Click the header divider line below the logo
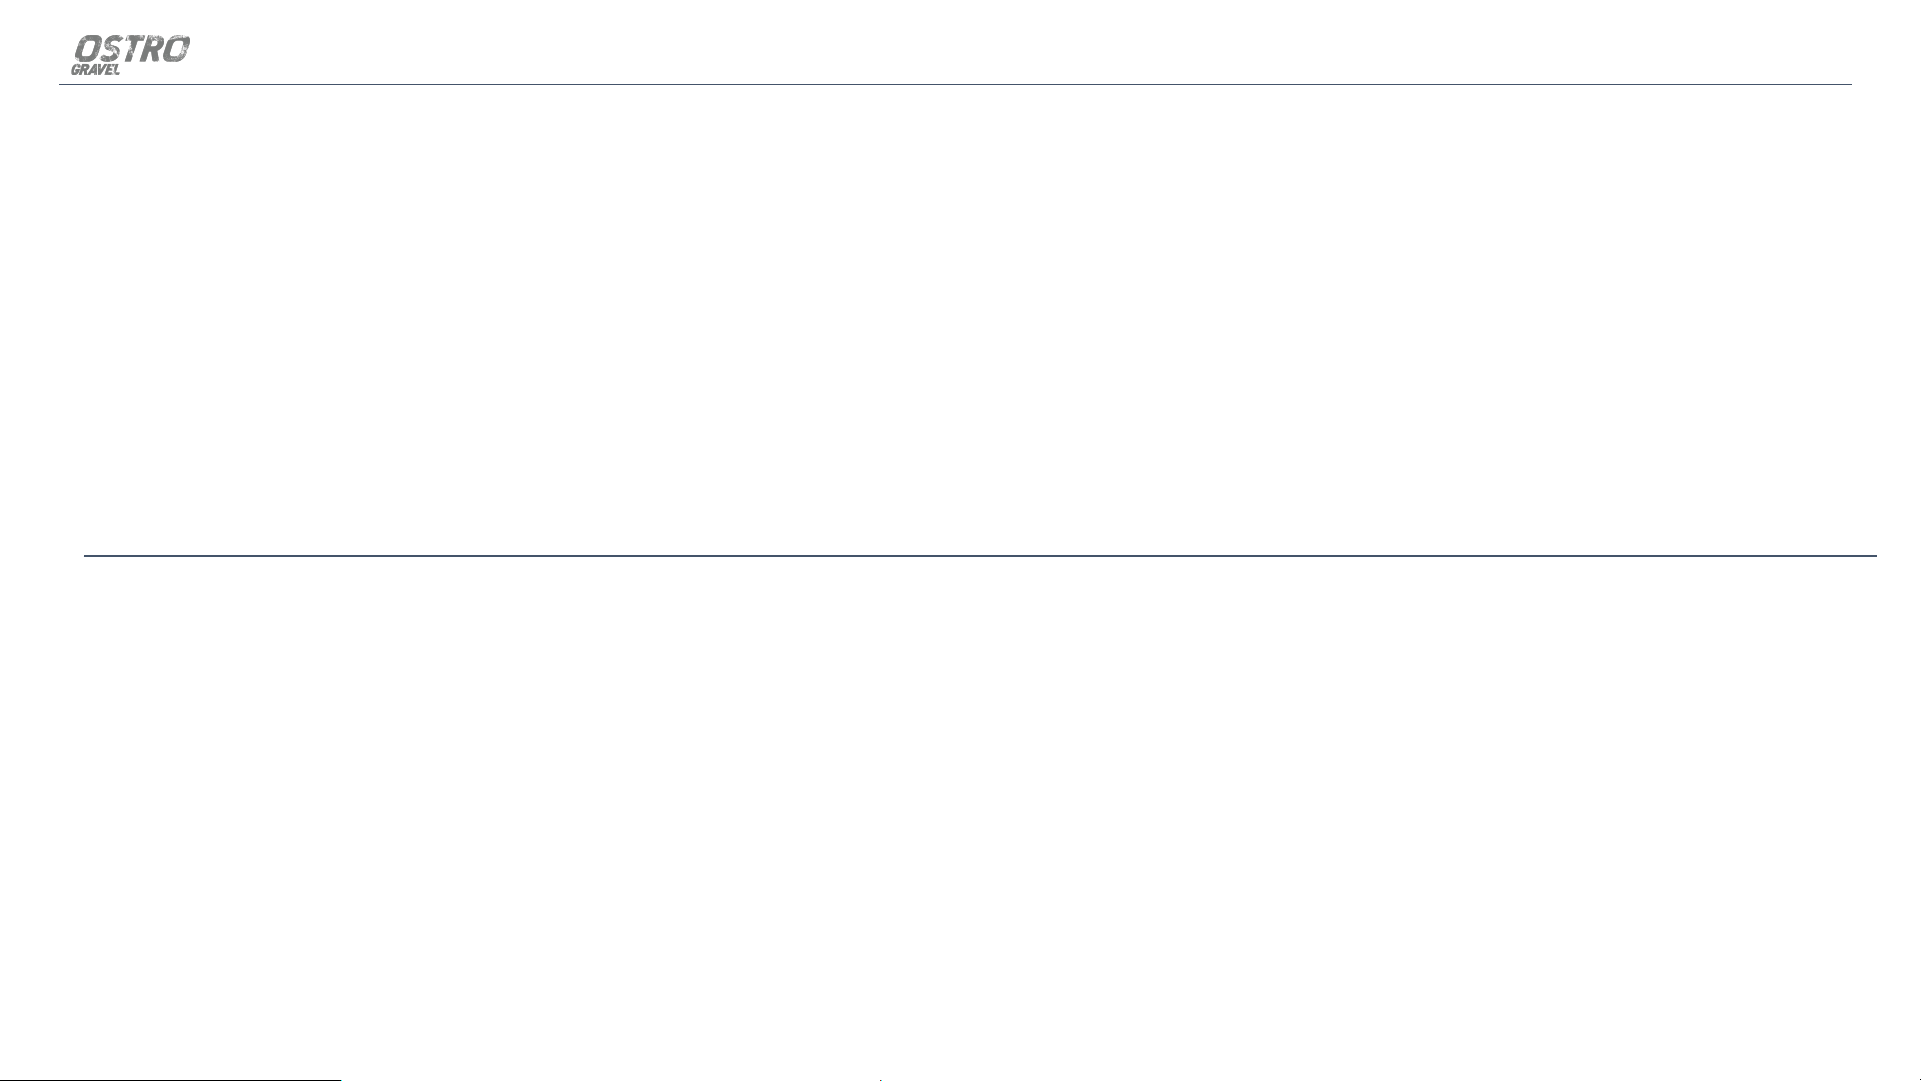 click(x=955, y=84)
